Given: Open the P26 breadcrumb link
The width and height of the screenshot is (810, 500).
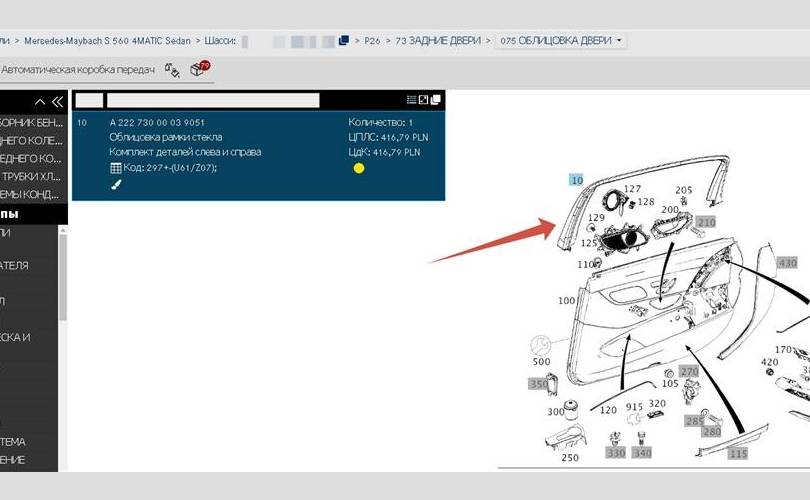Looking at the screenshot, I should click(x=372, y=41).
